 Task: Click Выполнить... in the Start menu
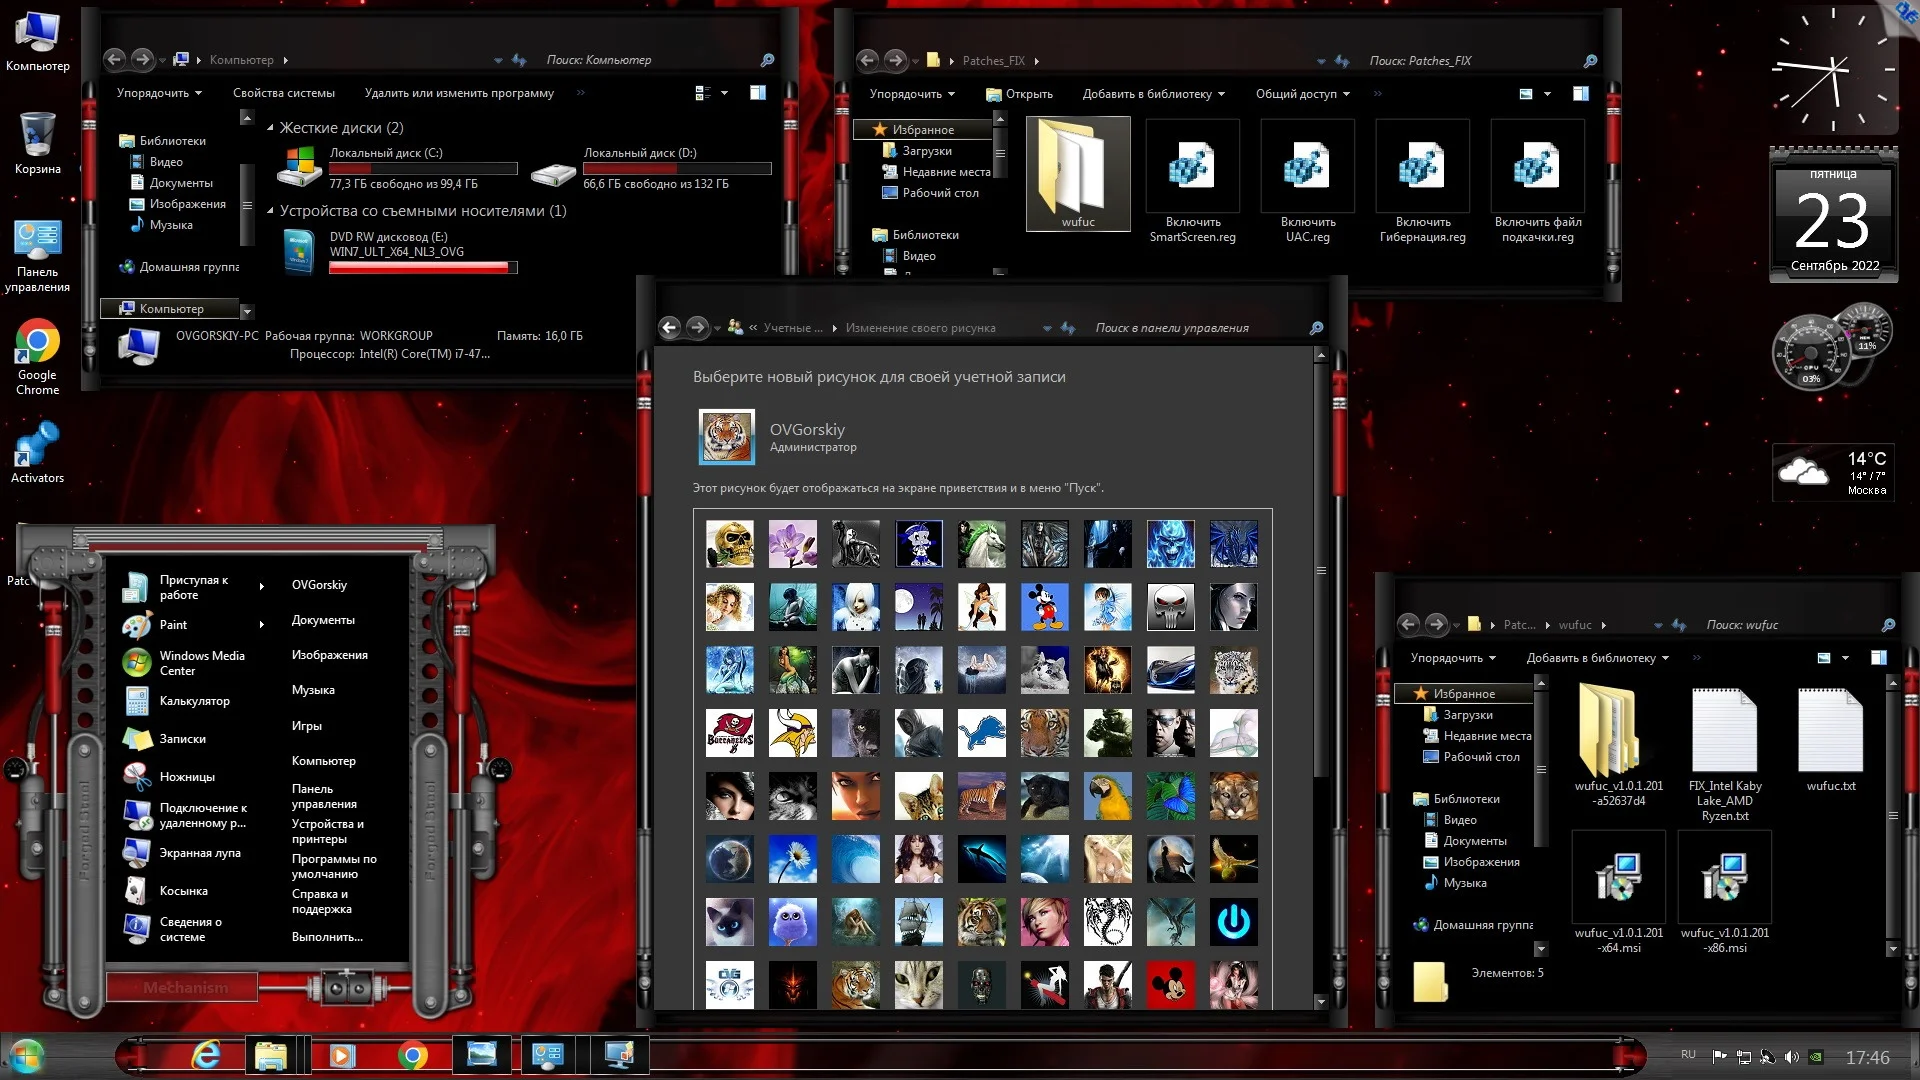327,937
